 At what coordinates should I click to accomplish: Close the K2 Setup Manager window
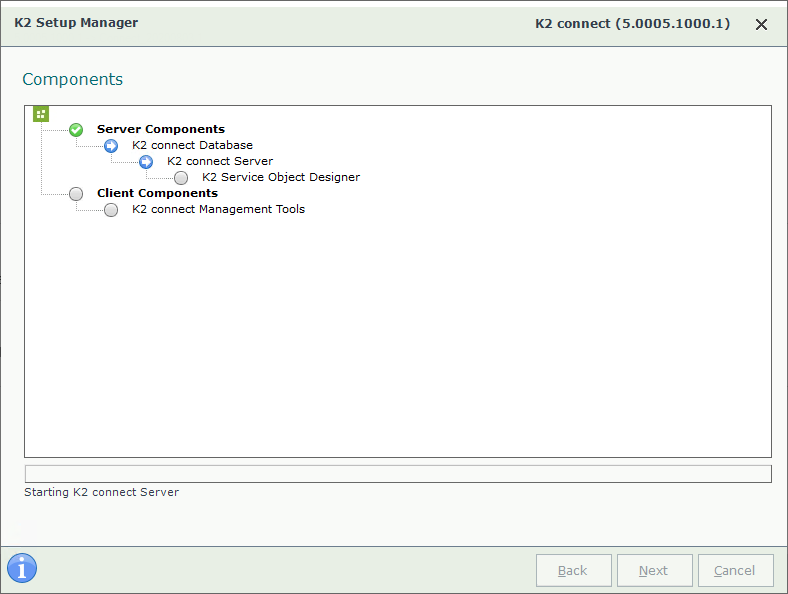point(761,24)
